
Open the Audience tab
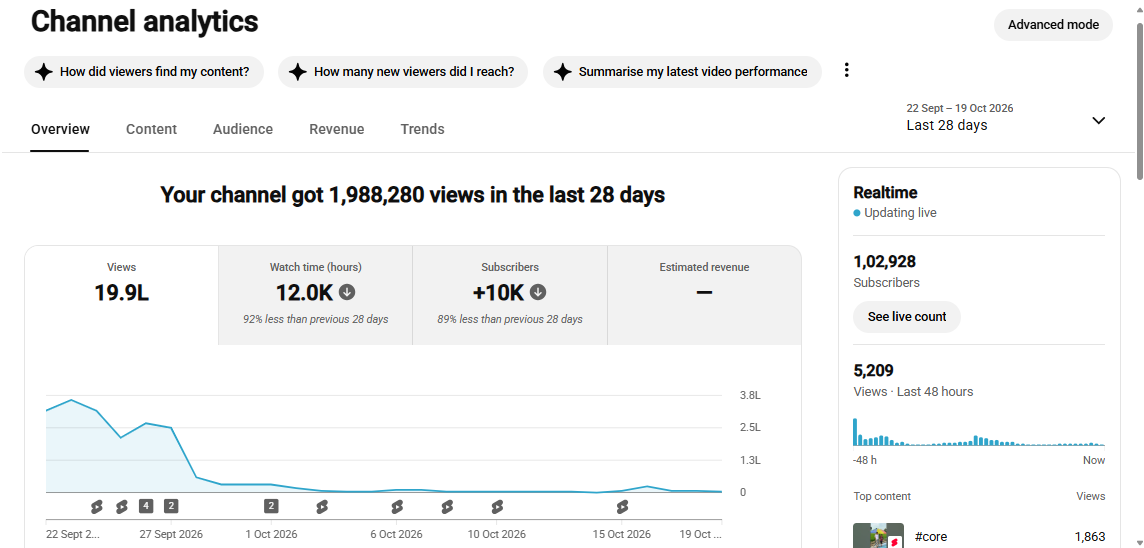(243, 129)
